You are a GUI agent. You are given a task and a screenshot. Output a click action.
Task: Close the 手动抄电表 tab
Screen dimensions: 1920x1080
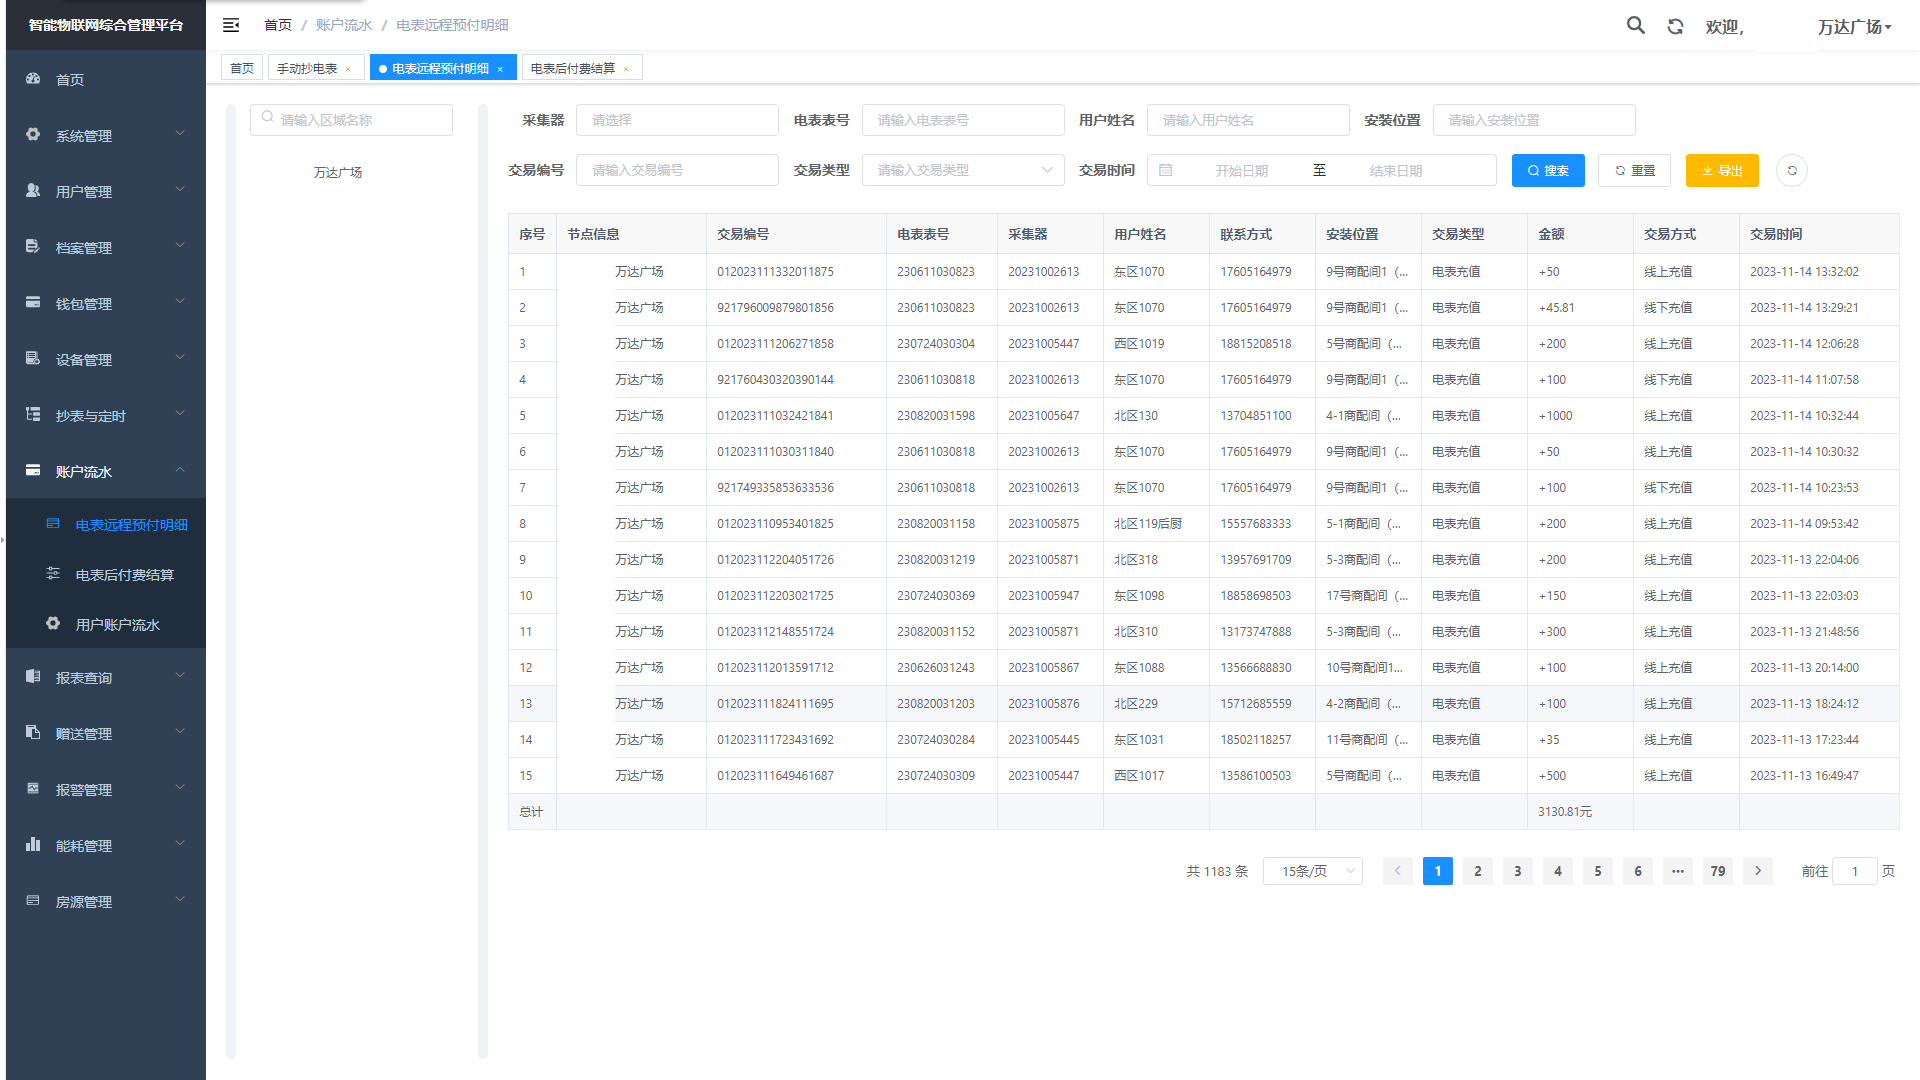pyautogui.click(x=348, y=69)
